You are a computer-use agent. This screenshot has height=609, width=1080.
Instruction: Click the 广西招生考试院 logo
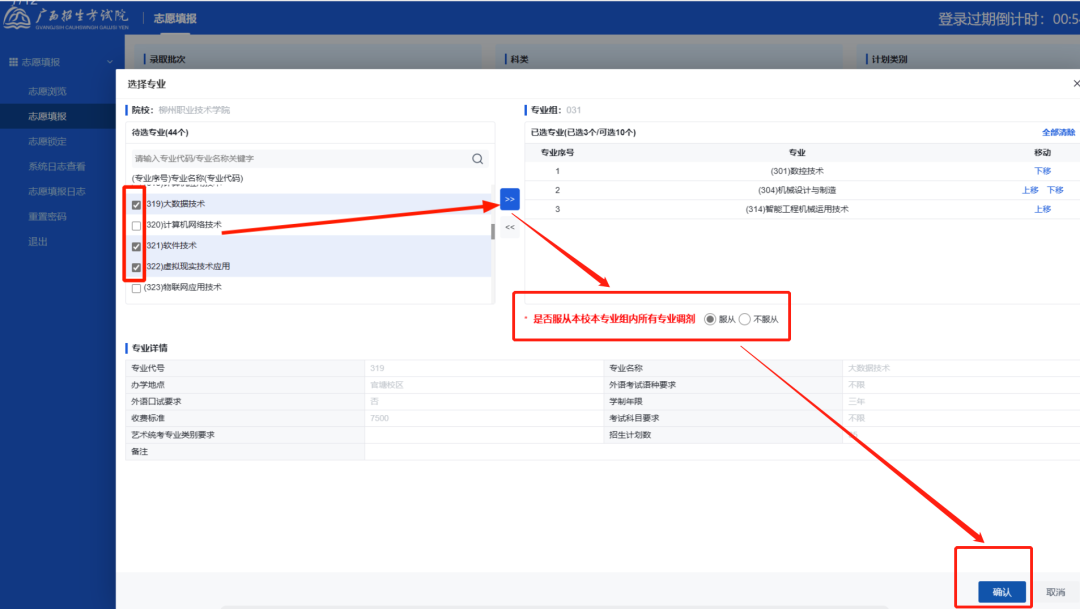(x=67, y=18)
